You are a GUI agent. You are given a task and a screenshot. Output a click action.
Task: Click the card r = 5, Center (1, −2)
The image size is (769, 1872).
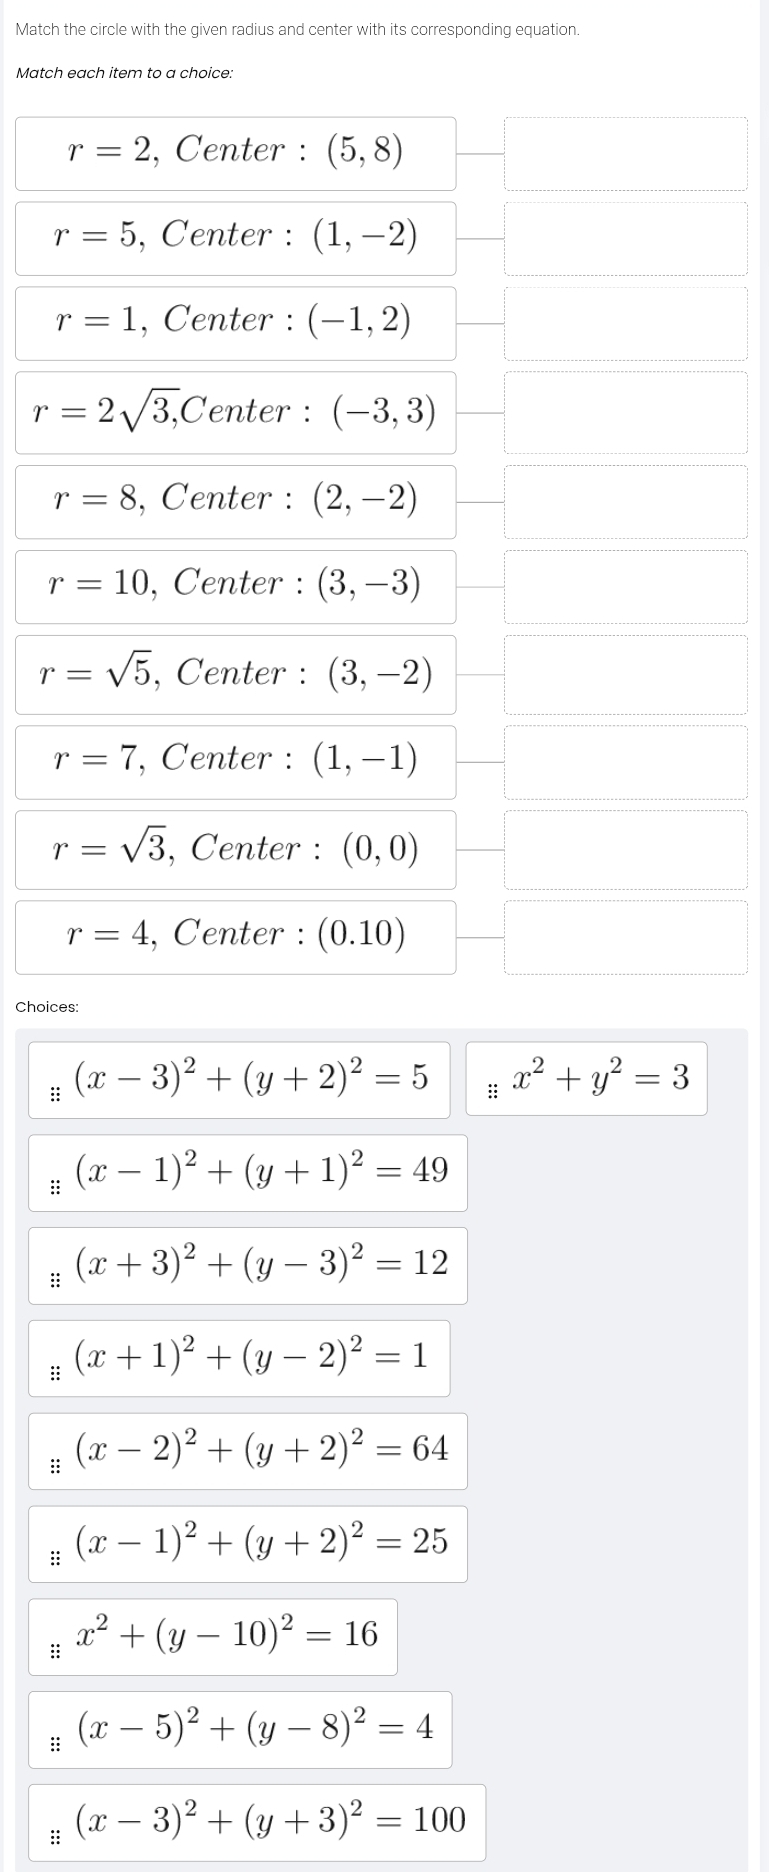[x=235, y=238]
